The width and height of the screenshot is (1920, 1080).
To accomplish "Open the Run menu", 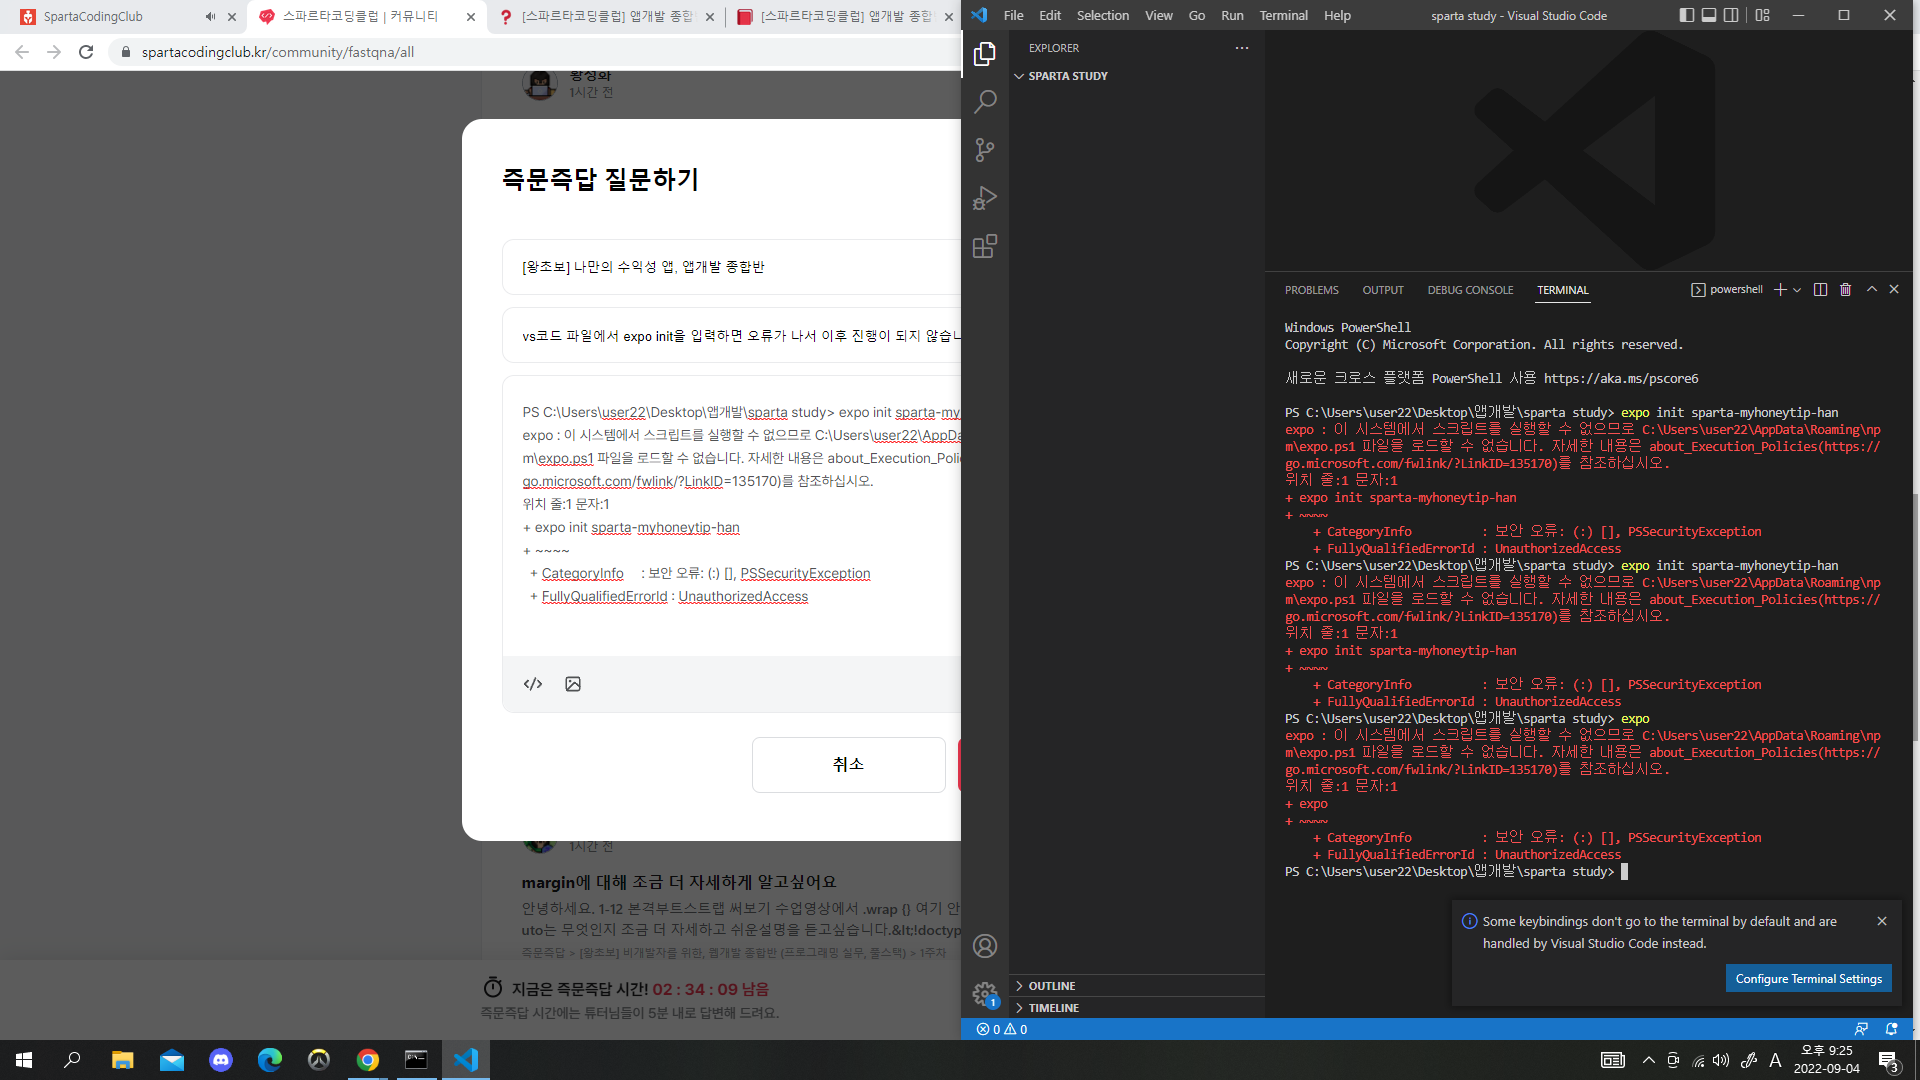I will pos(1232,15).
